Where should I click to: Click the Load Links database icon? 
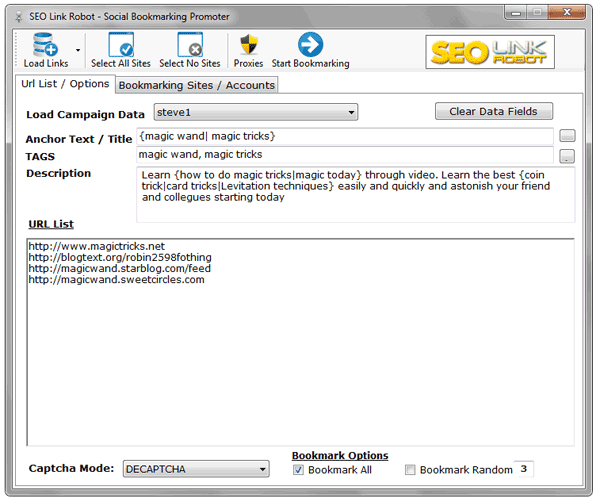coord(45,45)
